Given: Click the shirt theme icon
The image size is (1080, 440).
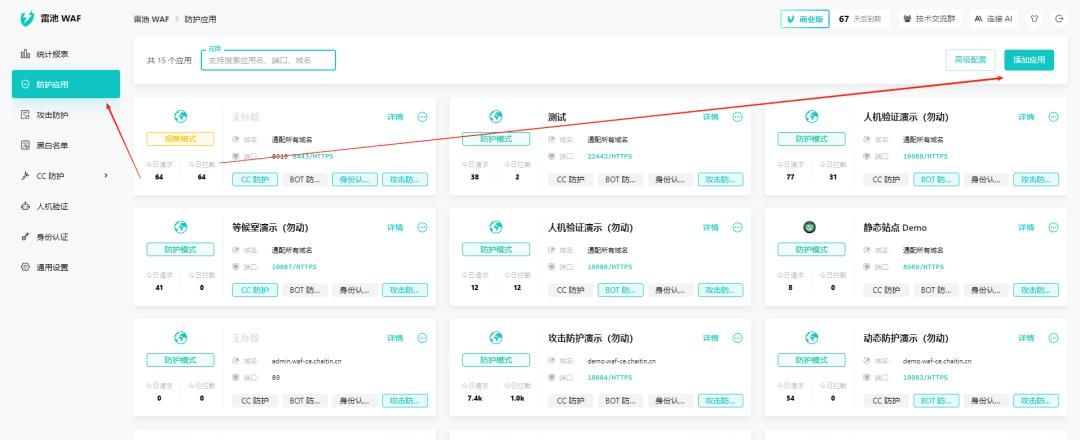Looking at the screenshot, I should pyautogui.click(x=1034, y=19).
